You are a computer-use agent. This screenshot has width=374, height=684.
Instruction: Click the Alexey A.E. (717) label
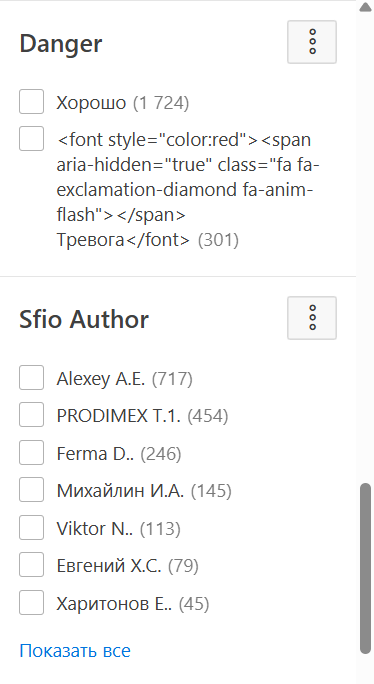point(124,379)
